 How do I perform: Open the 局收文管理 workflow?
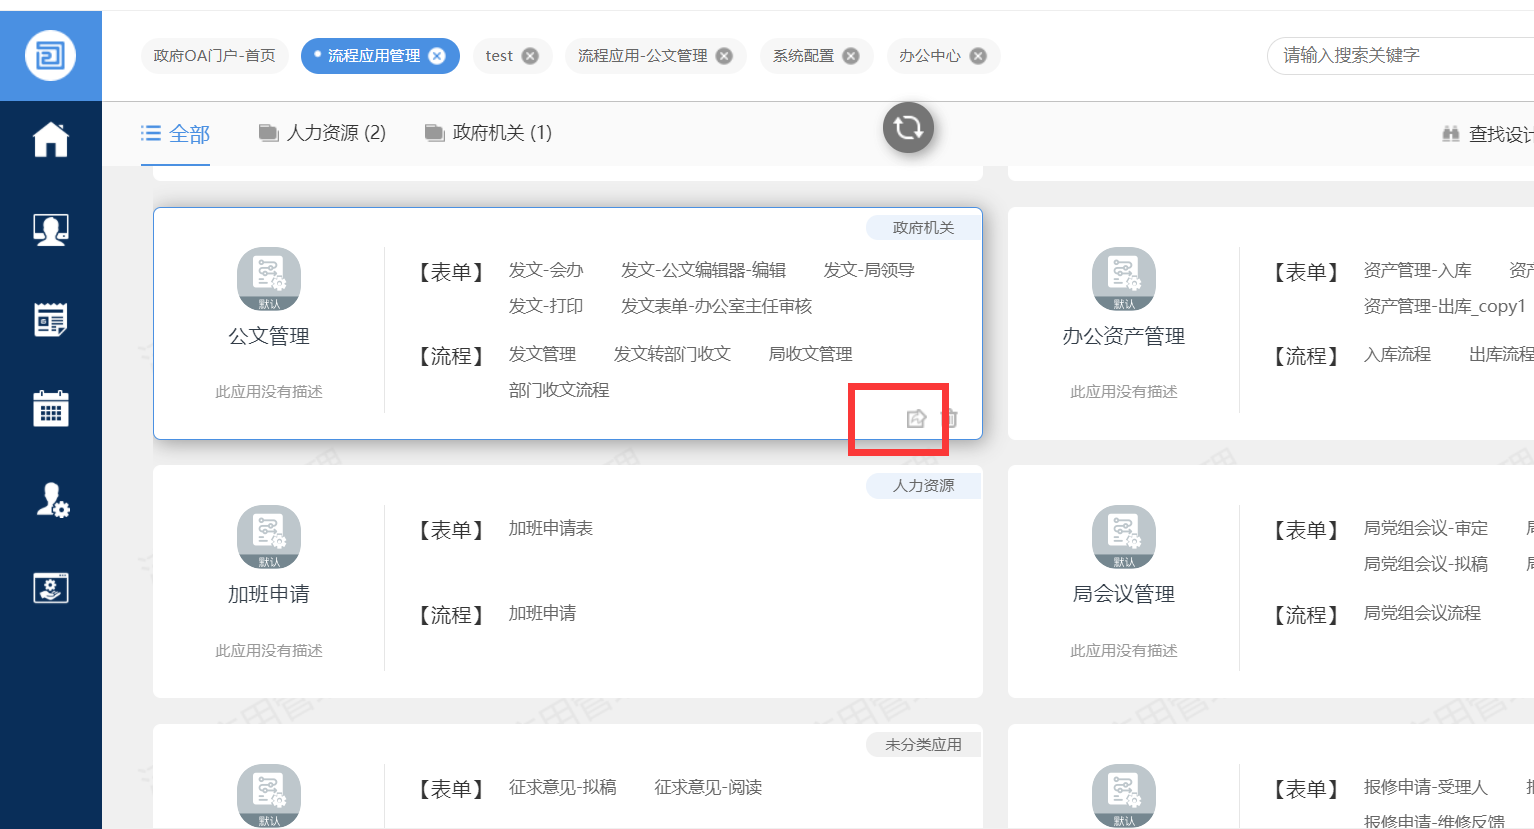click(811, 354)
